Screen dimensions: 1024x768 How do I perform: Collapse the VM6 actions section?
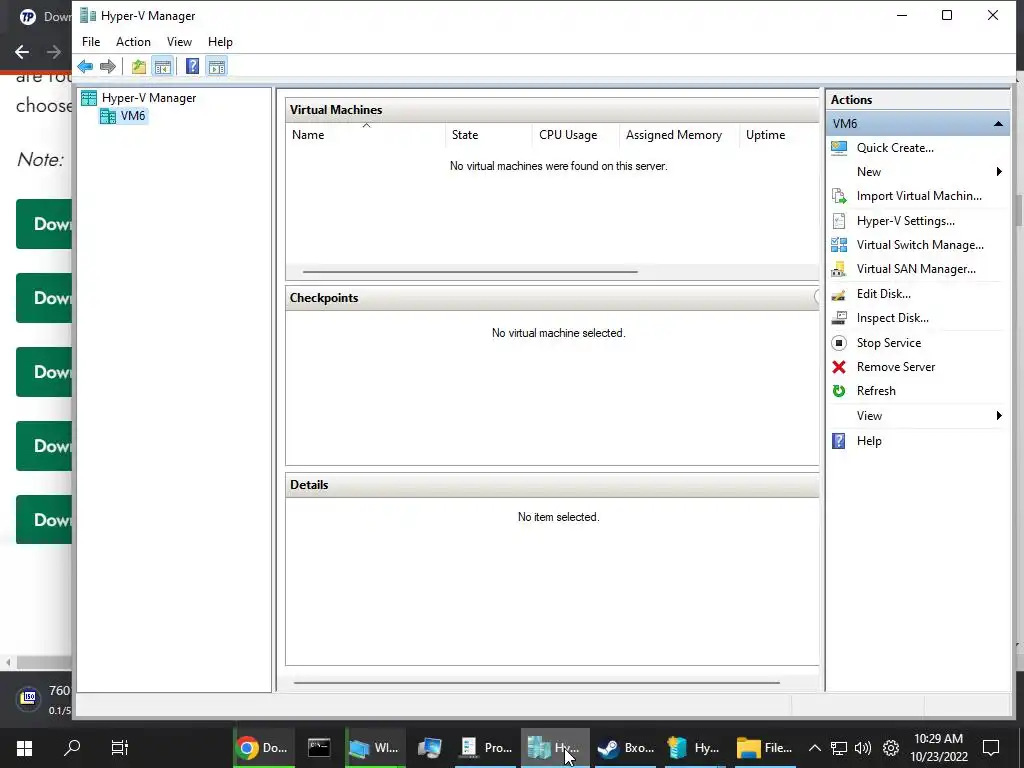[x=998, y=123]
